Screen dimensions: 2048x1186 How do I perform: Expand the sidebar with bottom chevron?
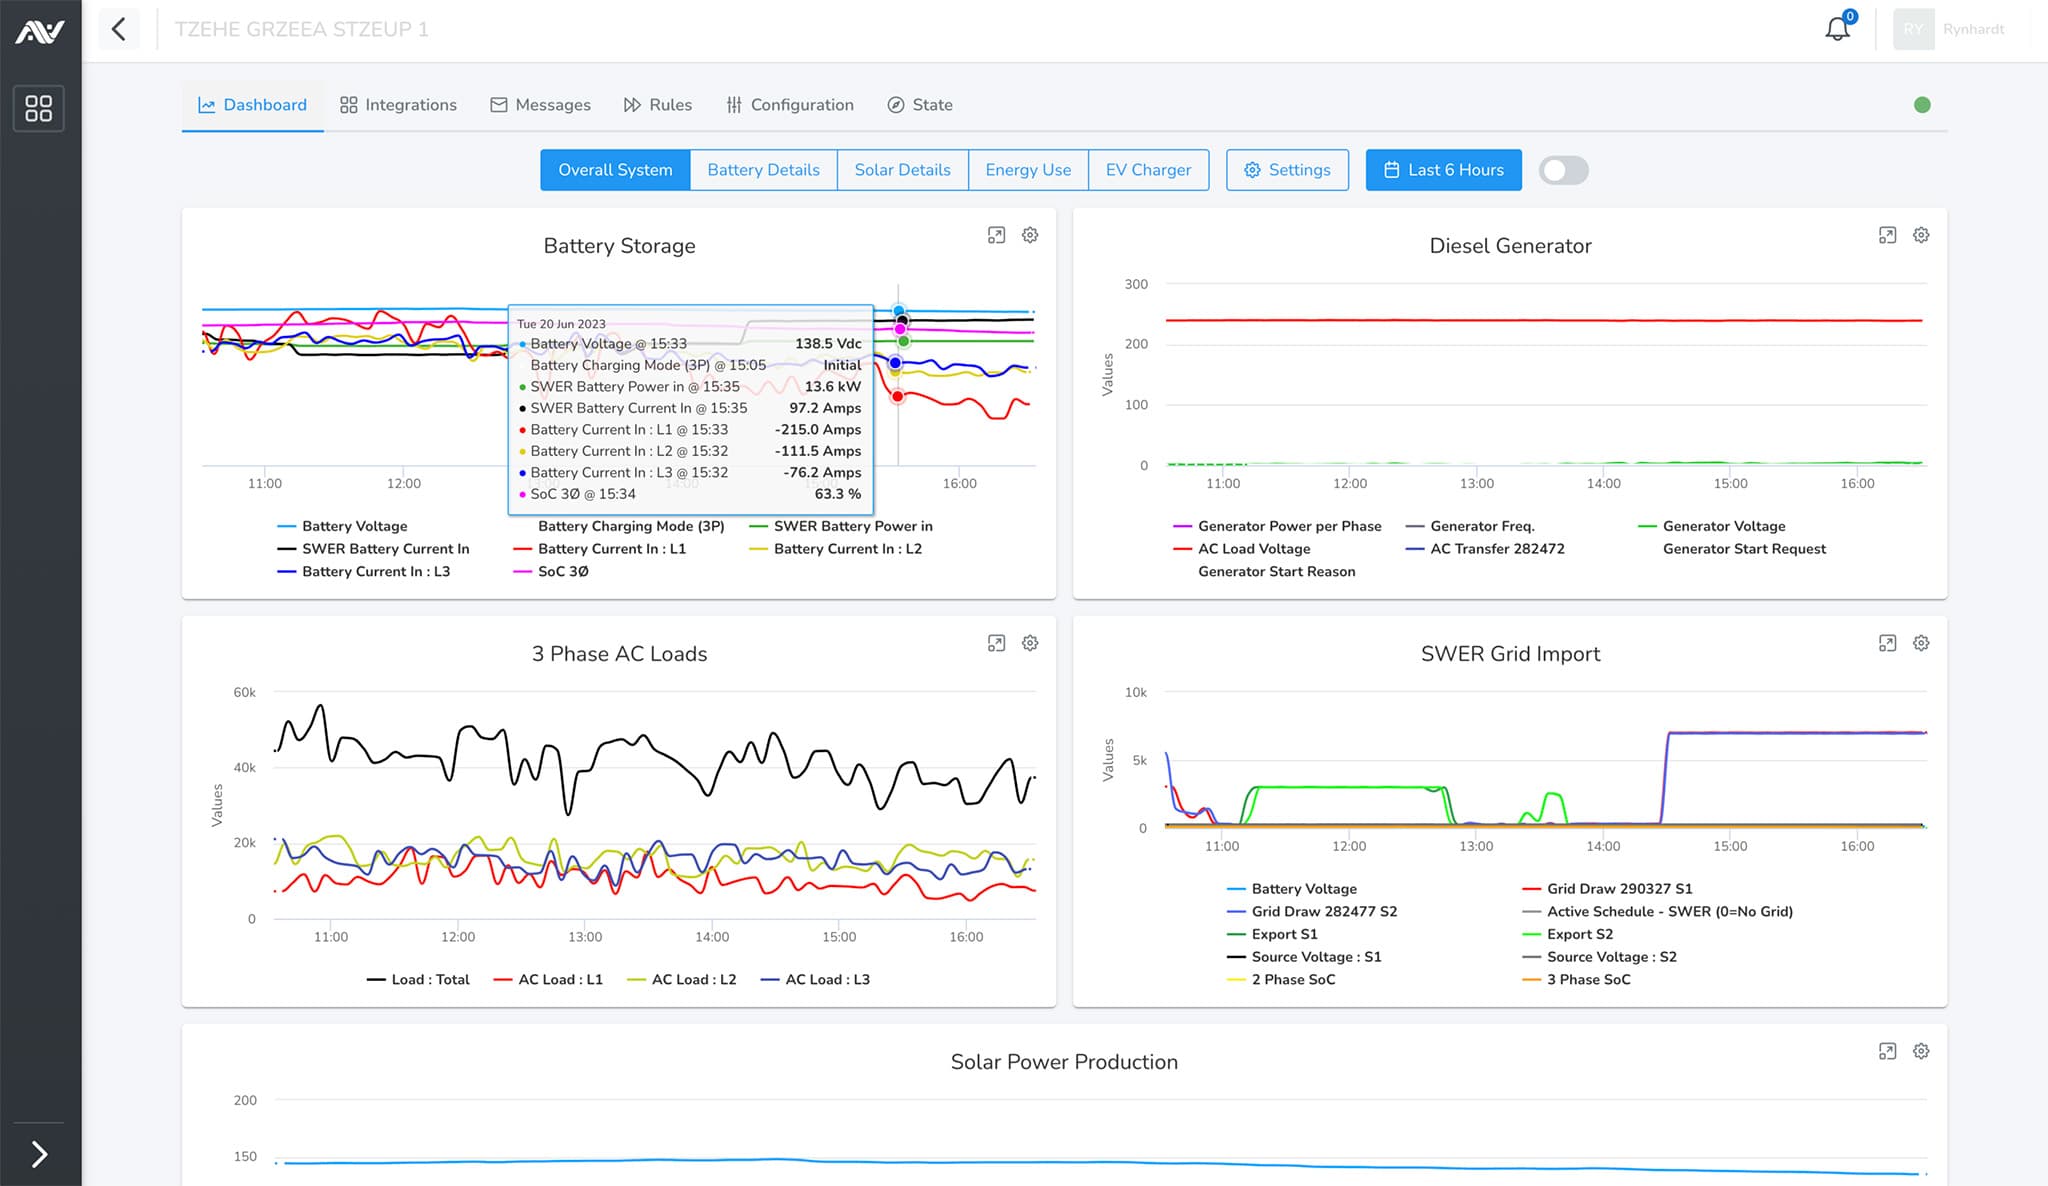coord(39,1154)
